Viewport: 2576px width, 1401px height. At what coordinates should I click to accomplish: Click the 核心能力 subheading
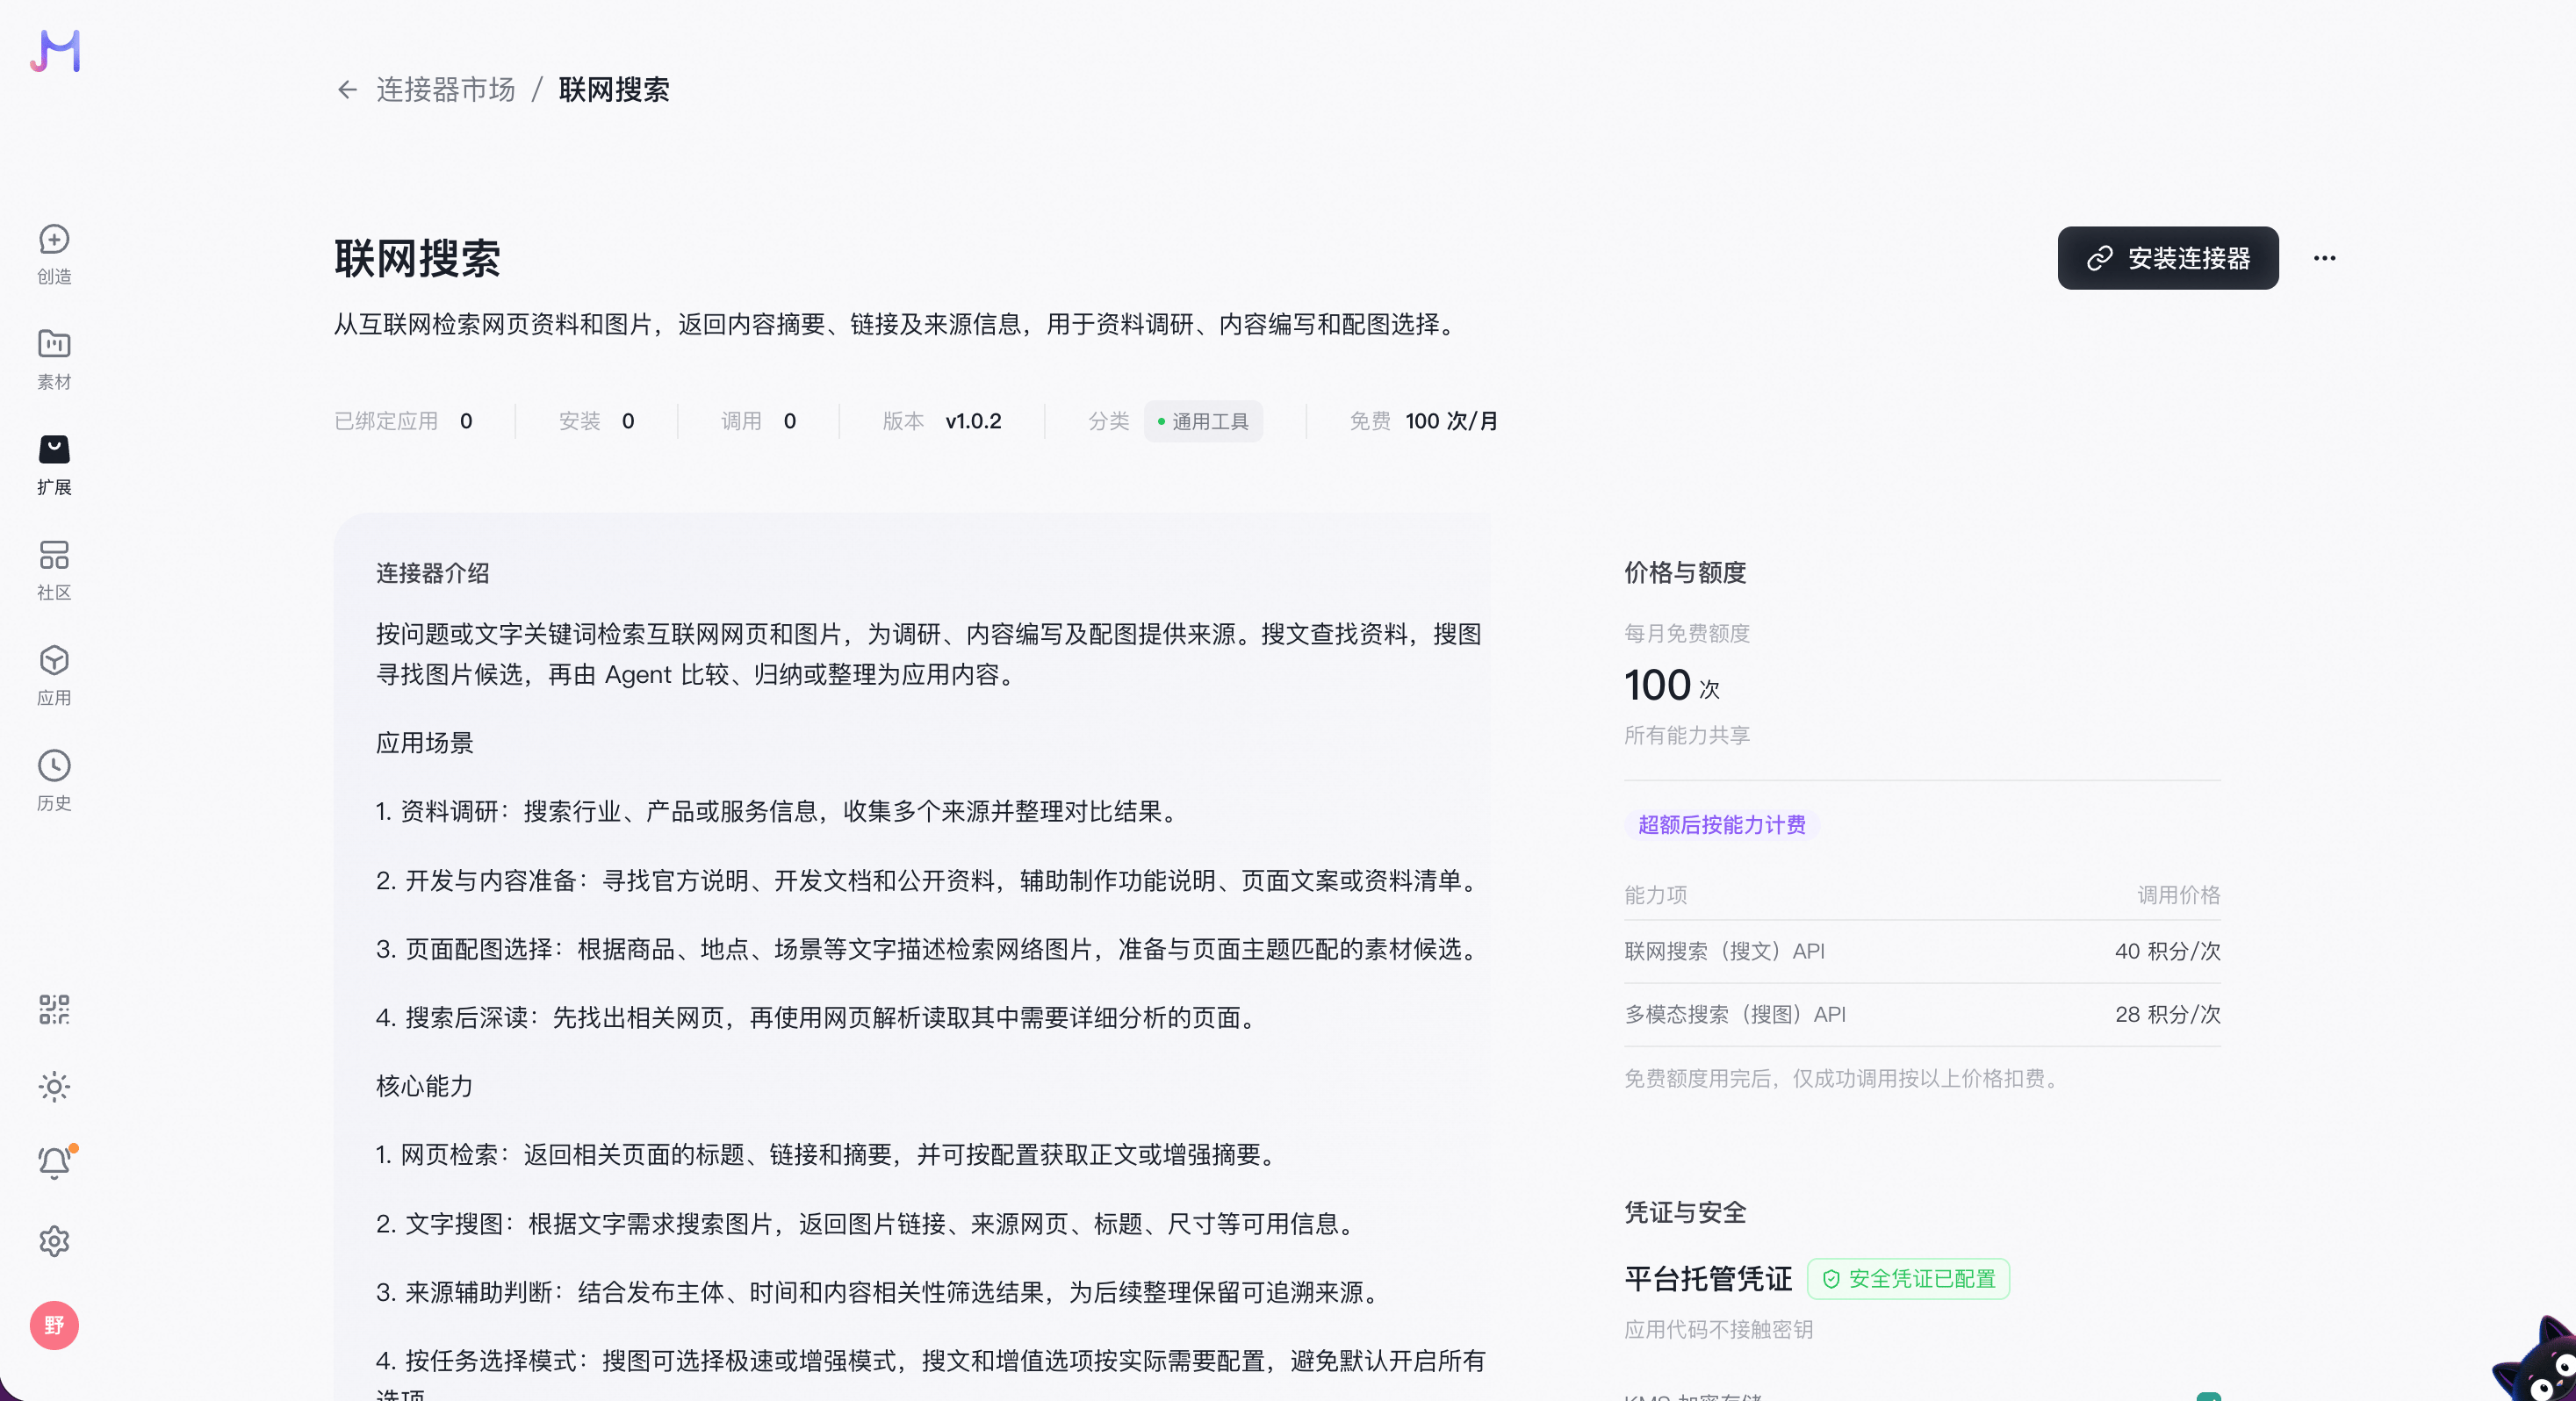[424, 1086]
